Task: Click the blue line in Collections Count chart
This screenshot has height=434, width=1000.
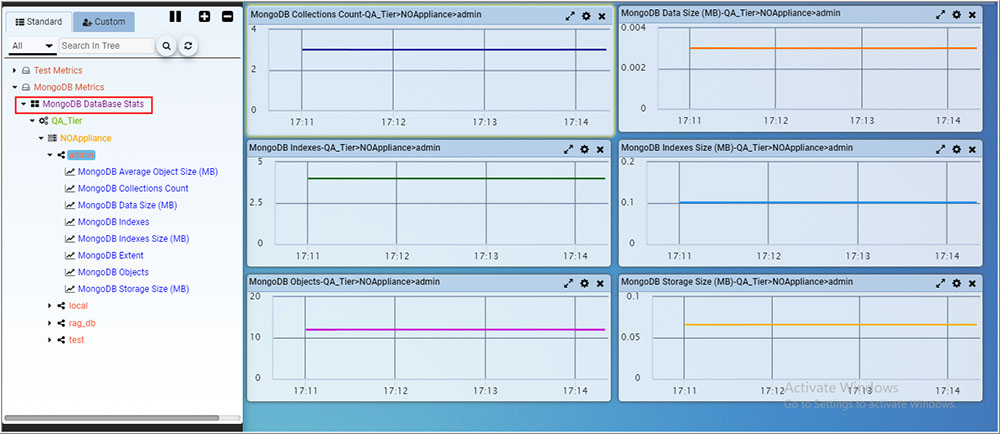Action: (454, 49)
